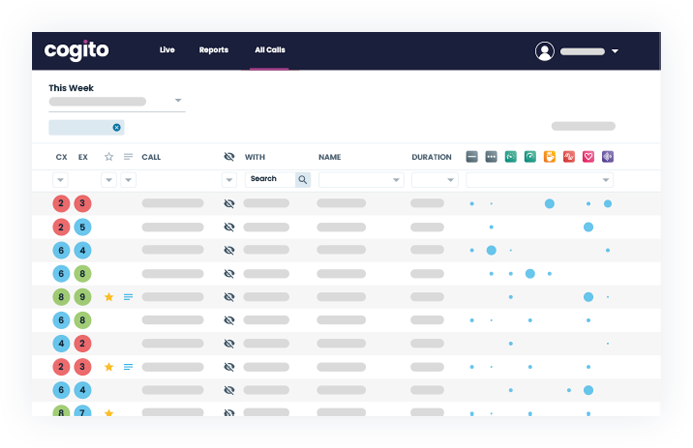693x448 pixels.
Task: Click the hidden-eye icon in the column header
Action: pos(229,157)
